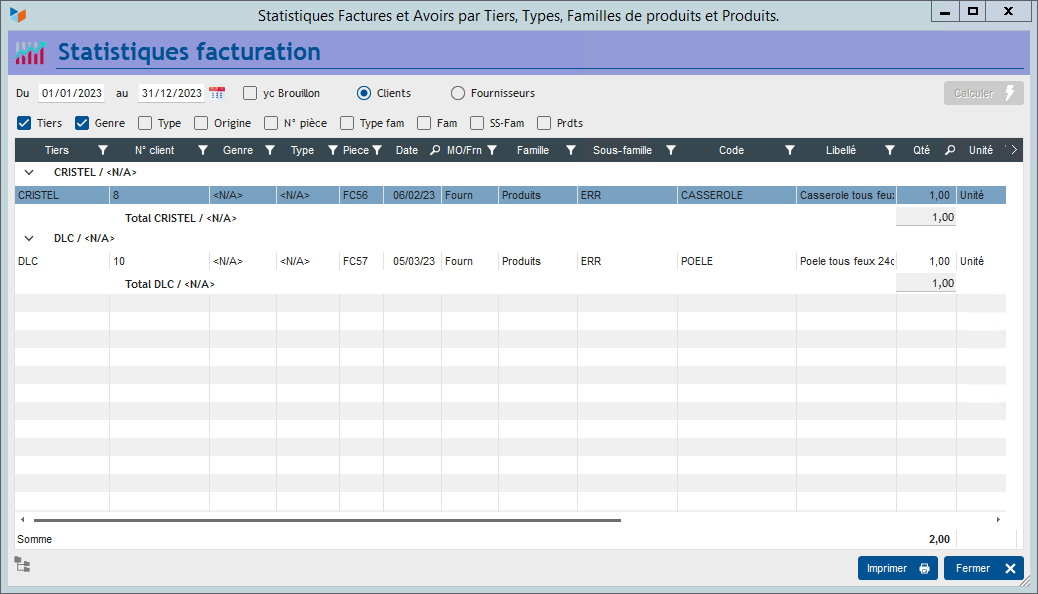Viewport: 1038px width, 594px height.
Task: Click the filter icon on Libellé column
Action: (890, 150)
